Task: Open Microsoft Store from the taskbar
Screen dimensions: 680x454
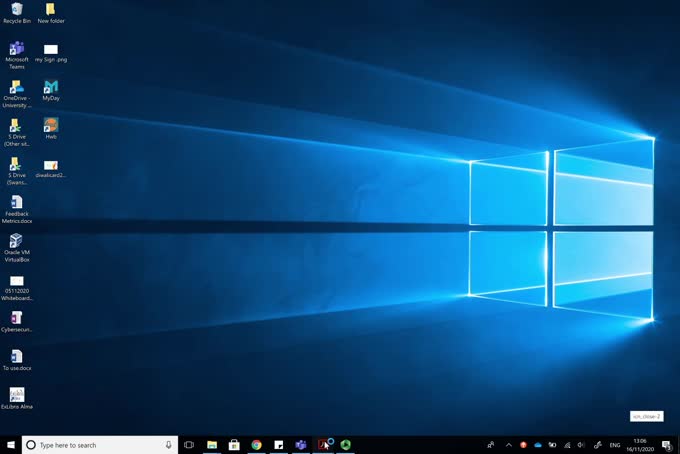Action: click(x=234, y=445)
